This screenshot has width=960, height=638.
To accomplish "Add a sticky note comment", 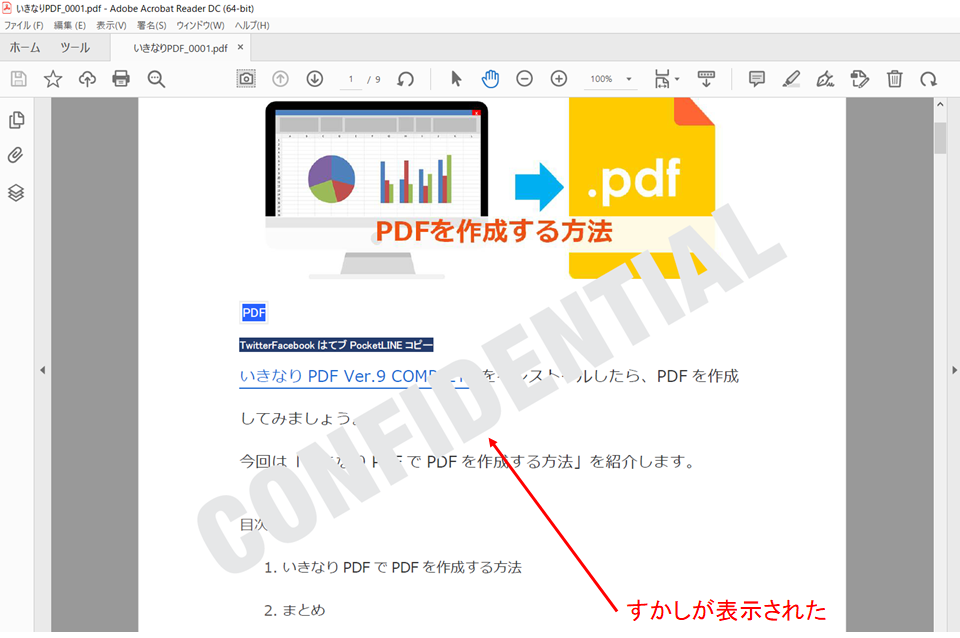I will pyautogui.click(x=757, y=79).
